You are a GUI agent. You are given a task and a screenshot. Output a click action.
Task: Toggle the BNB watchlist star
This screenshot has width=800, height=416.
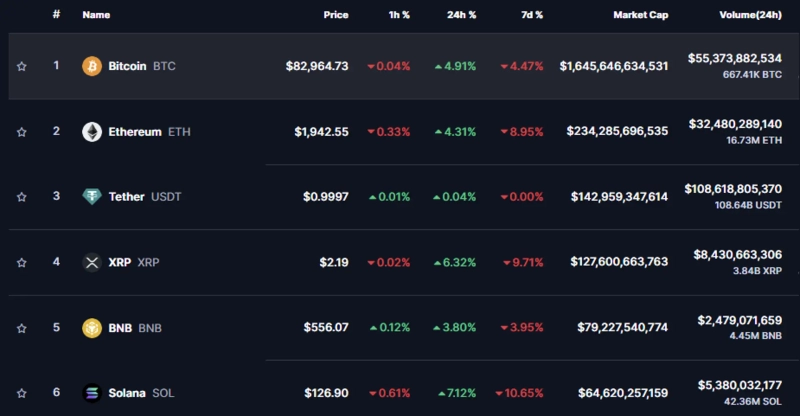[x=22, y=327]
